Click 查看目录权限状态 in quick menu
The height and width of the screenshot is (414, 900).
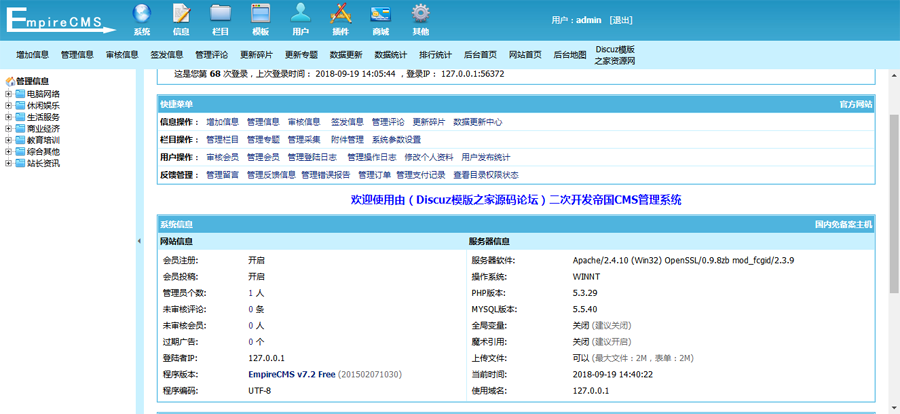(486, 175)
